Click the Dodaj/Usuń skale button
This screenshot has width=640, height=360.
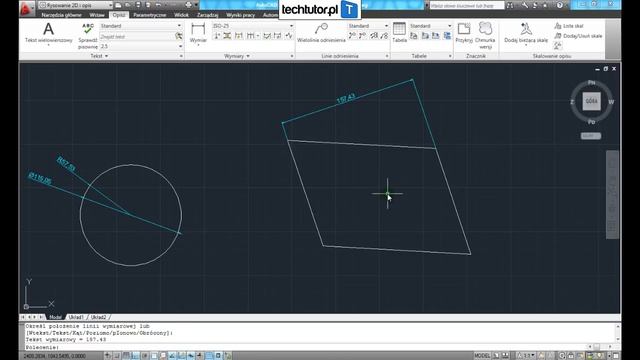pyautogui.click(x=578, y=36)
